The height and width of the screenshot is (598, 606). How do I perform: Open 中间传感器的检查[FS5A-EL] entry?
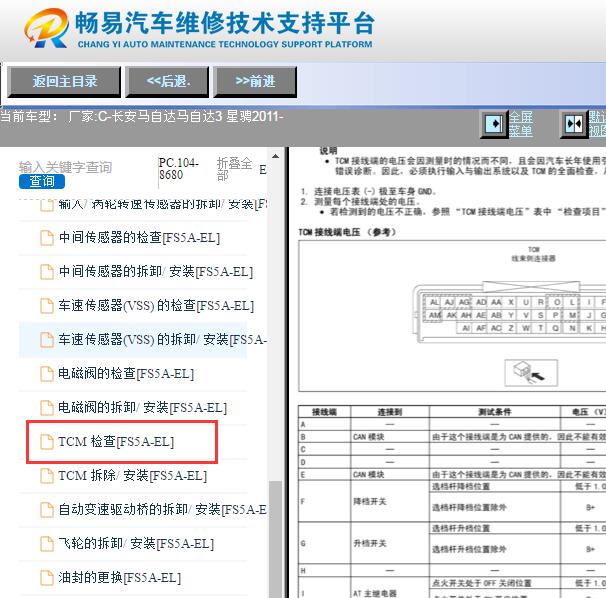click(139, 237)
